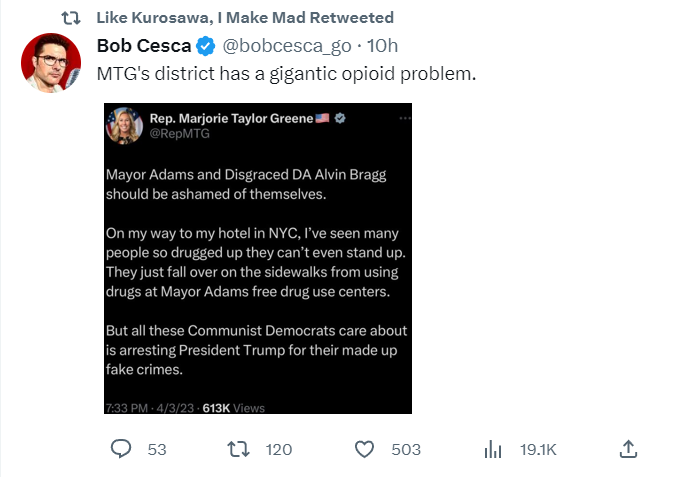Open the 10h timestamp permalink
The width and height of the screenshot is (684, 477).
point(382,46)
